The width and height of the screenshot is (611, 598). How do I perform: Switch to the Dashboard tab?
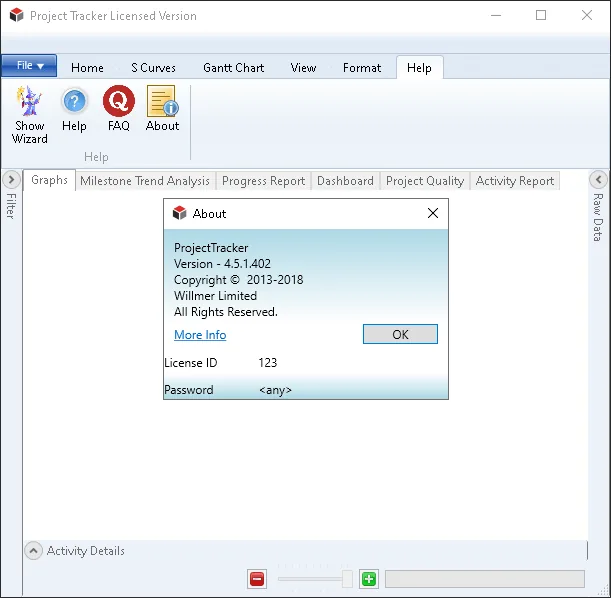(345, 181)
